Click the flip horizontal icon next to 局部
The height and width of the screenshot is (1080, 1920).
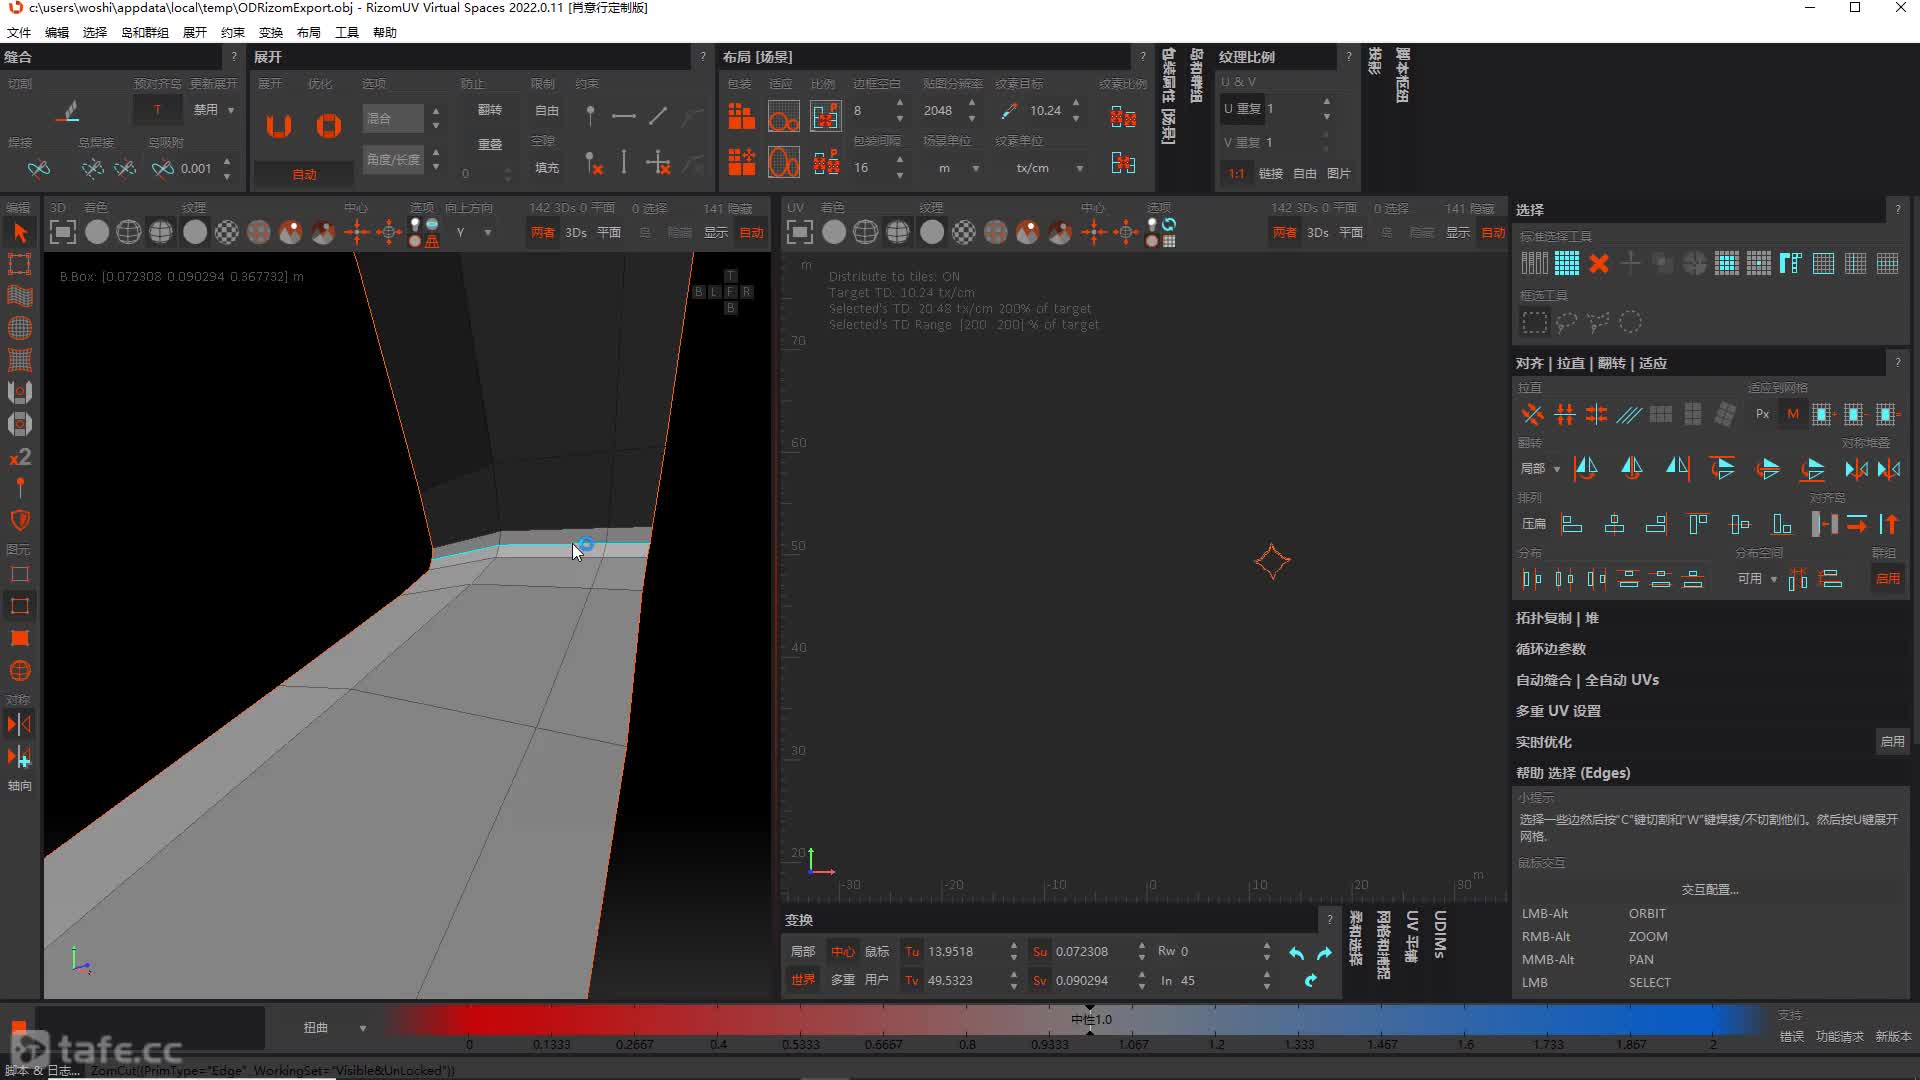(1586, 468)
